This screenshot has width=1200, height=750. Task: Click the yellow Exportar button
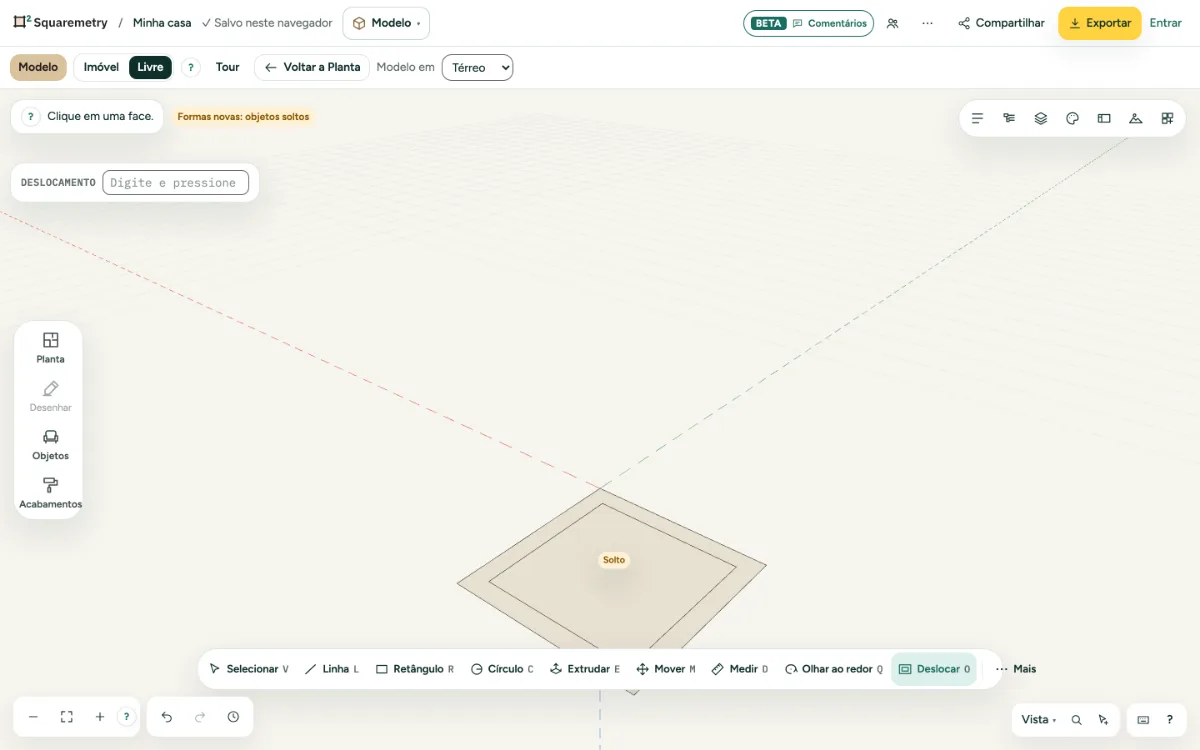1100,23
